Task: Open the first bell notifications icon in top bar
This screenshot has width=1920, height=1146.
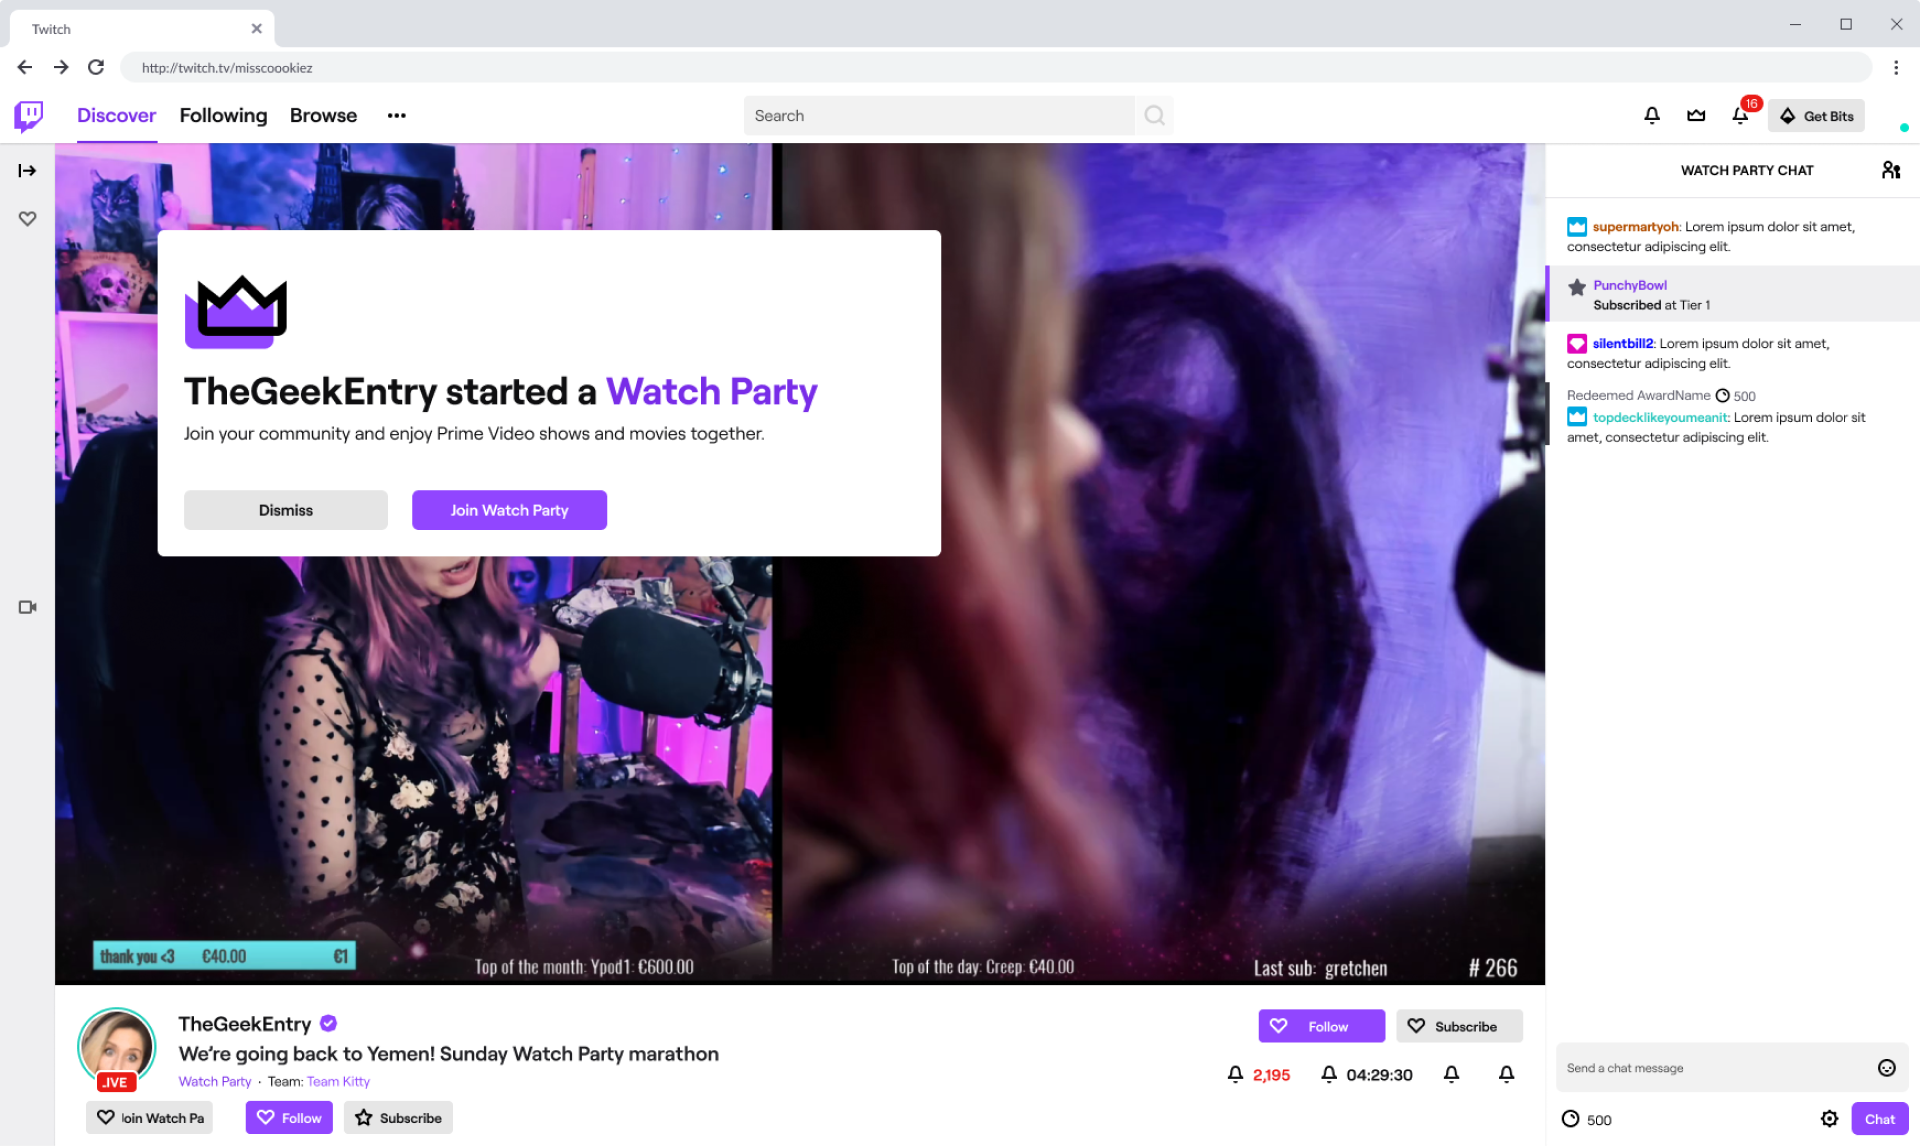Action: pyautogui.click(x=1652, y=116)
